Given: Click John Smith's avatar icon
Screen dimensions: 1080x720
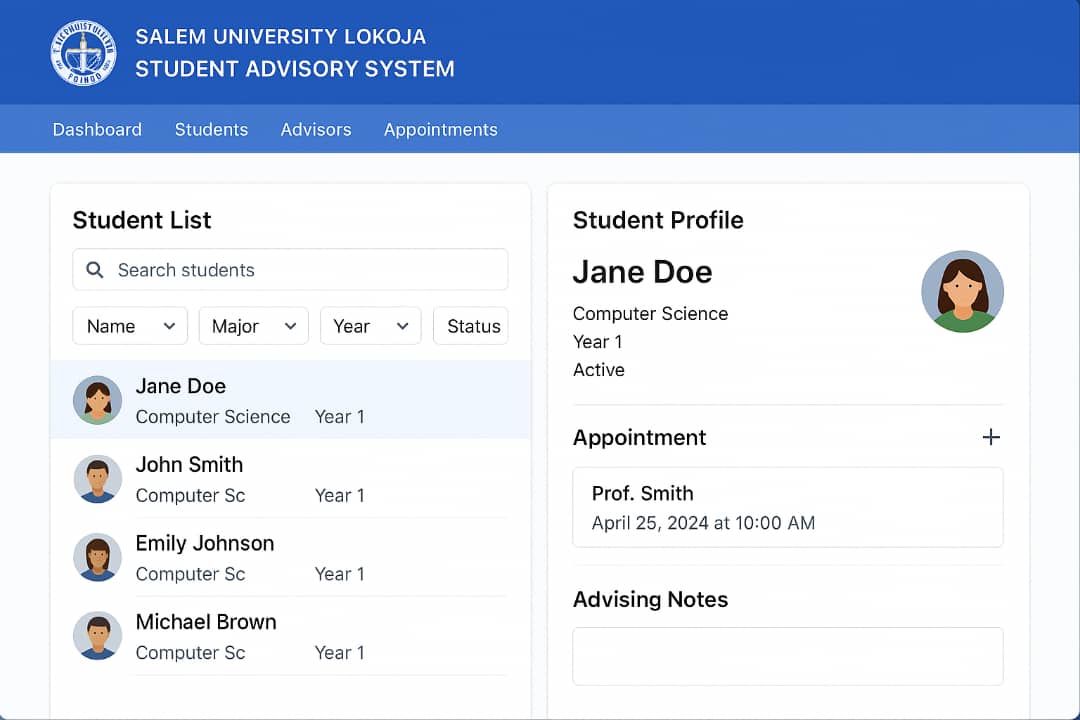Looking at the screenshot, I should point(97,479).
